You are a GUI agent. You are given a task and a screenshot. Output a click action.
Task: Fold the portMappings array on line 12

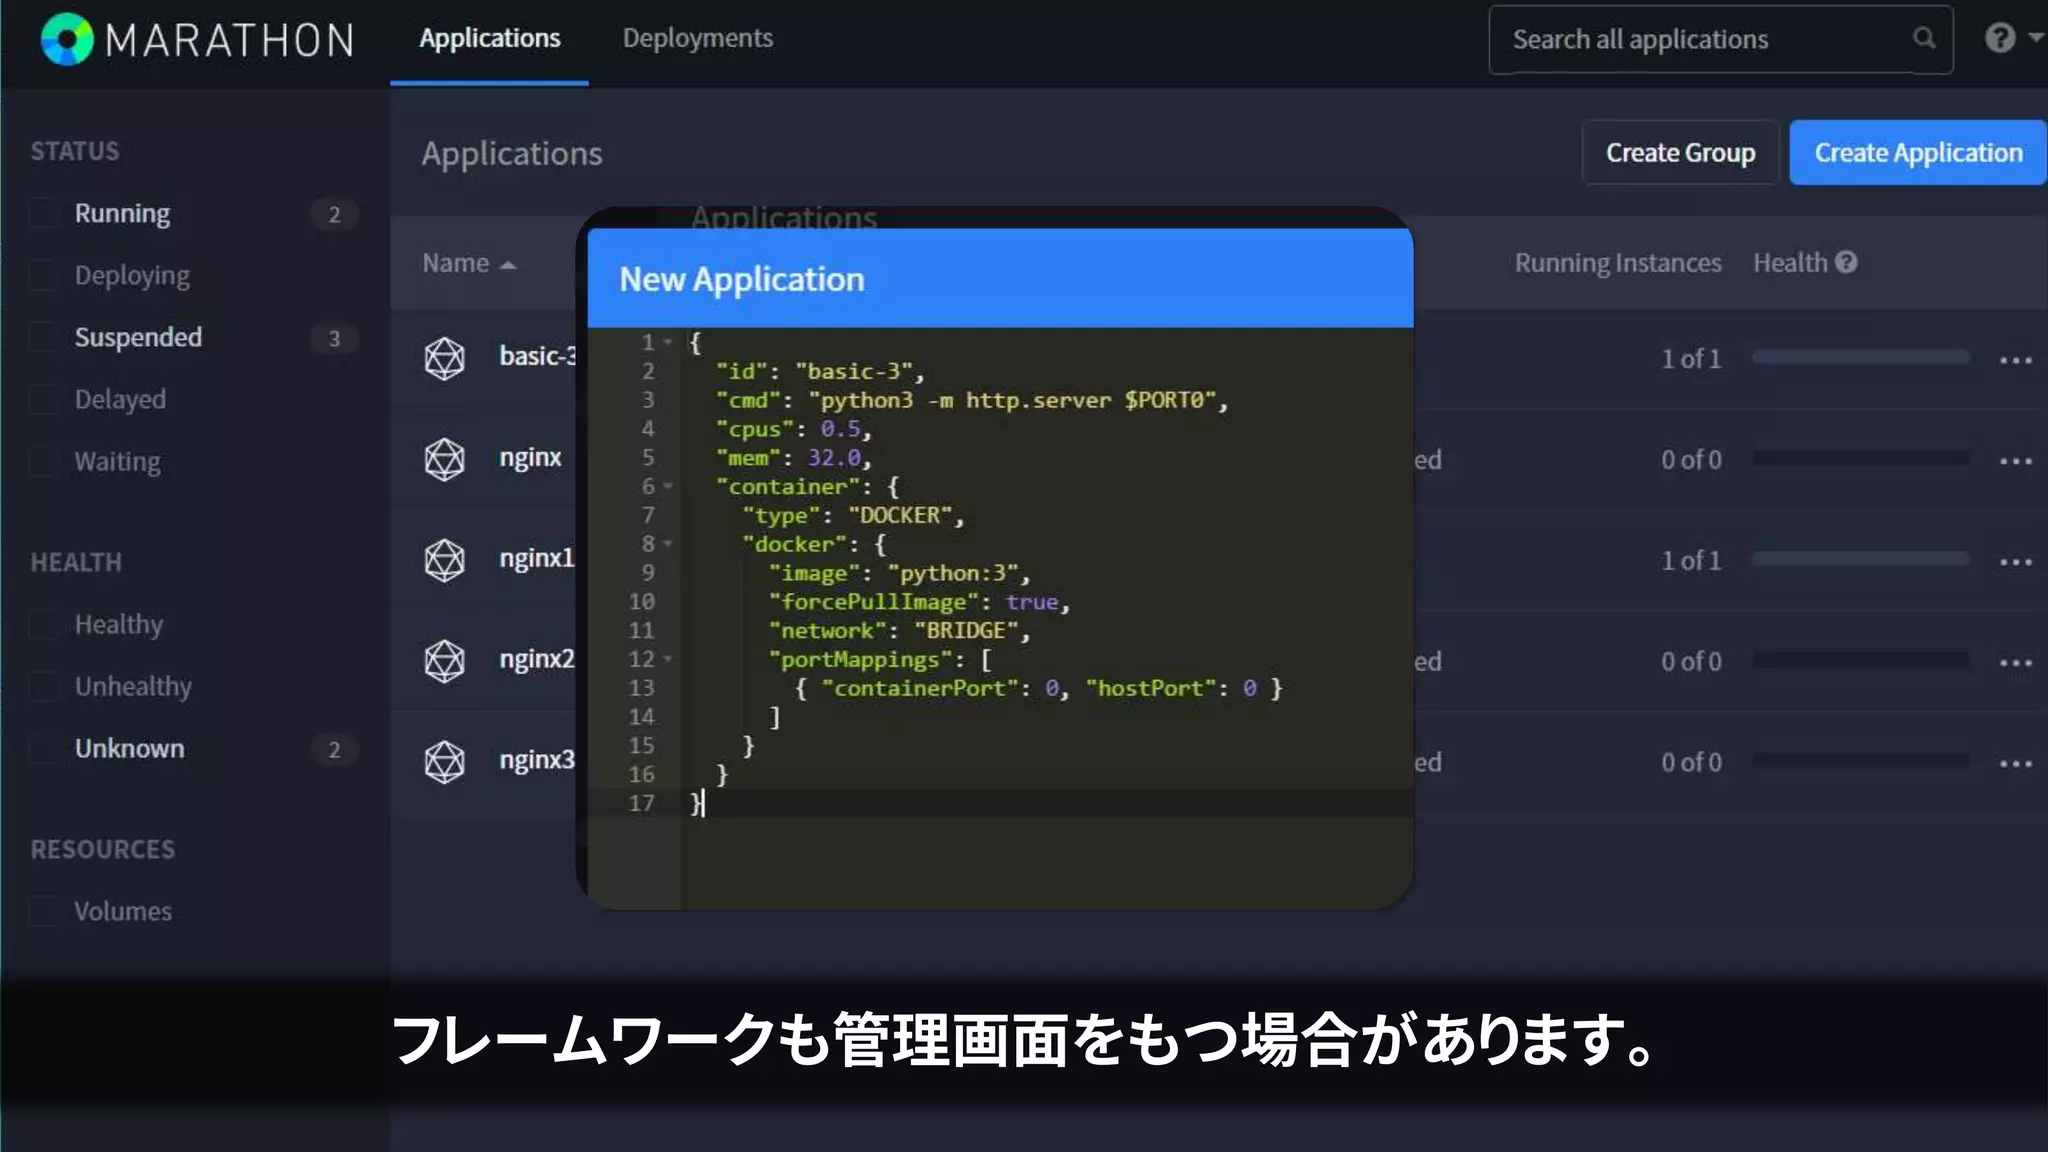(x=668, y=659)
